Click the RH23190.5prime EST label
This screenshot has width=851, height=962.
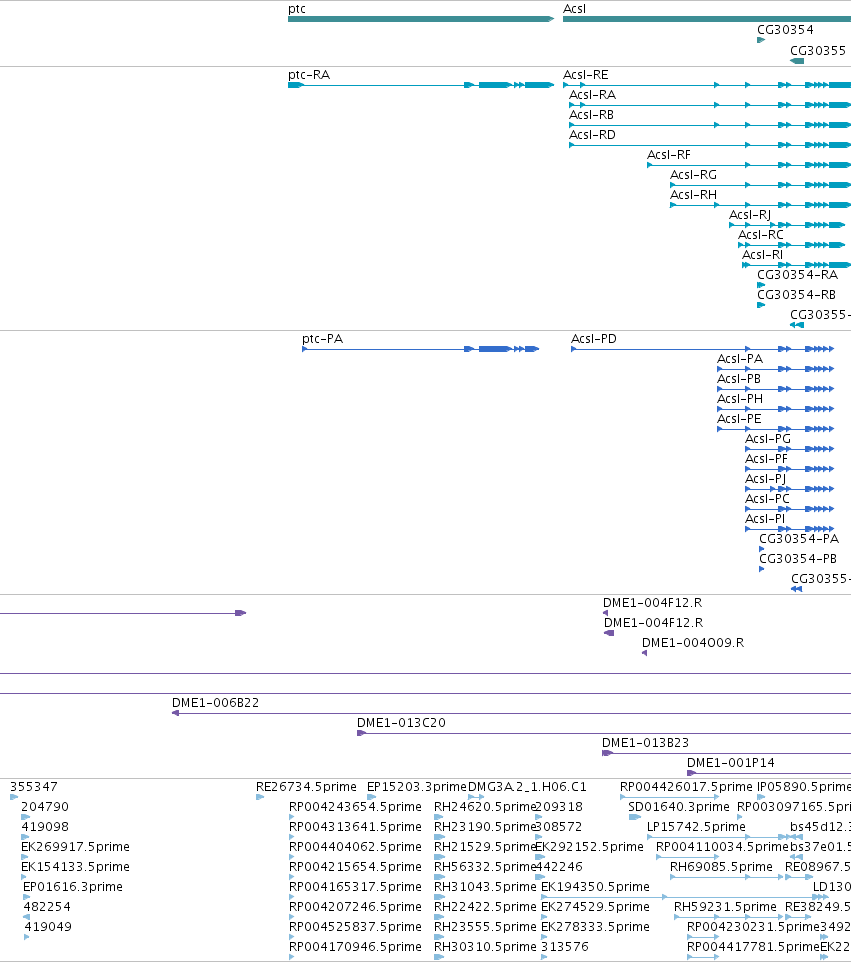point(485,826)
